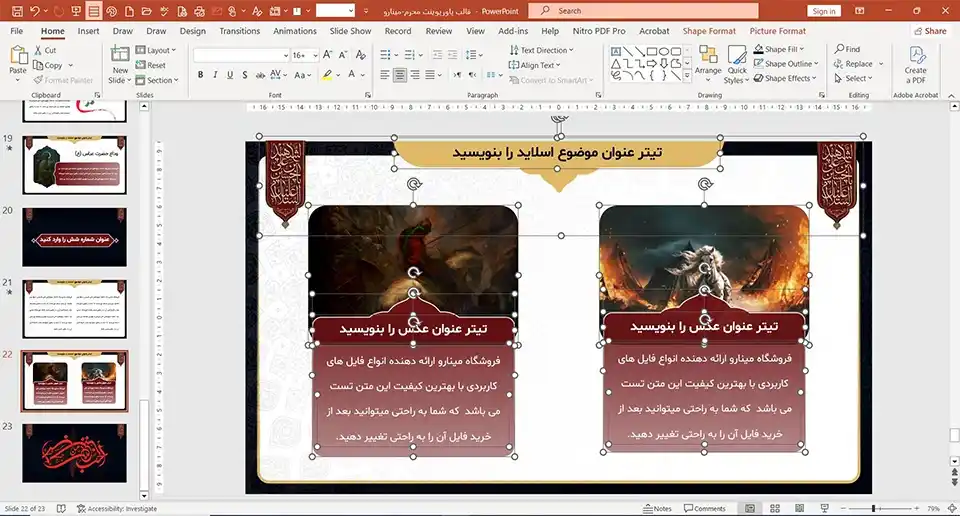Toggle Bold formatting
Viewport: 960px width, 516px height.
coord(200,75)
